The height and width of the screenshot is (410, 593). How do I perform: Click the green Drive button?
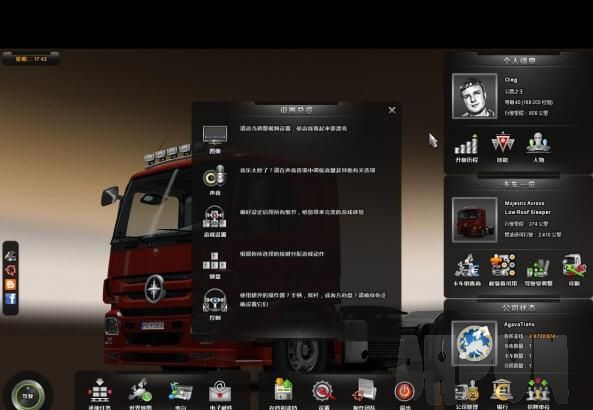click(x=28, y=395)
